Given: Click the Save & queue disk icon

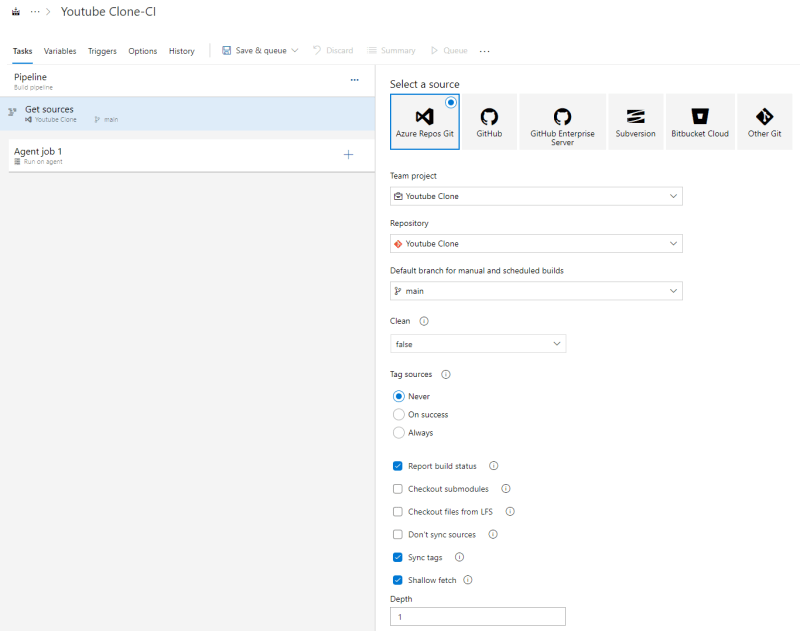Looking at the screenshot, I should [x=226, y=51].
